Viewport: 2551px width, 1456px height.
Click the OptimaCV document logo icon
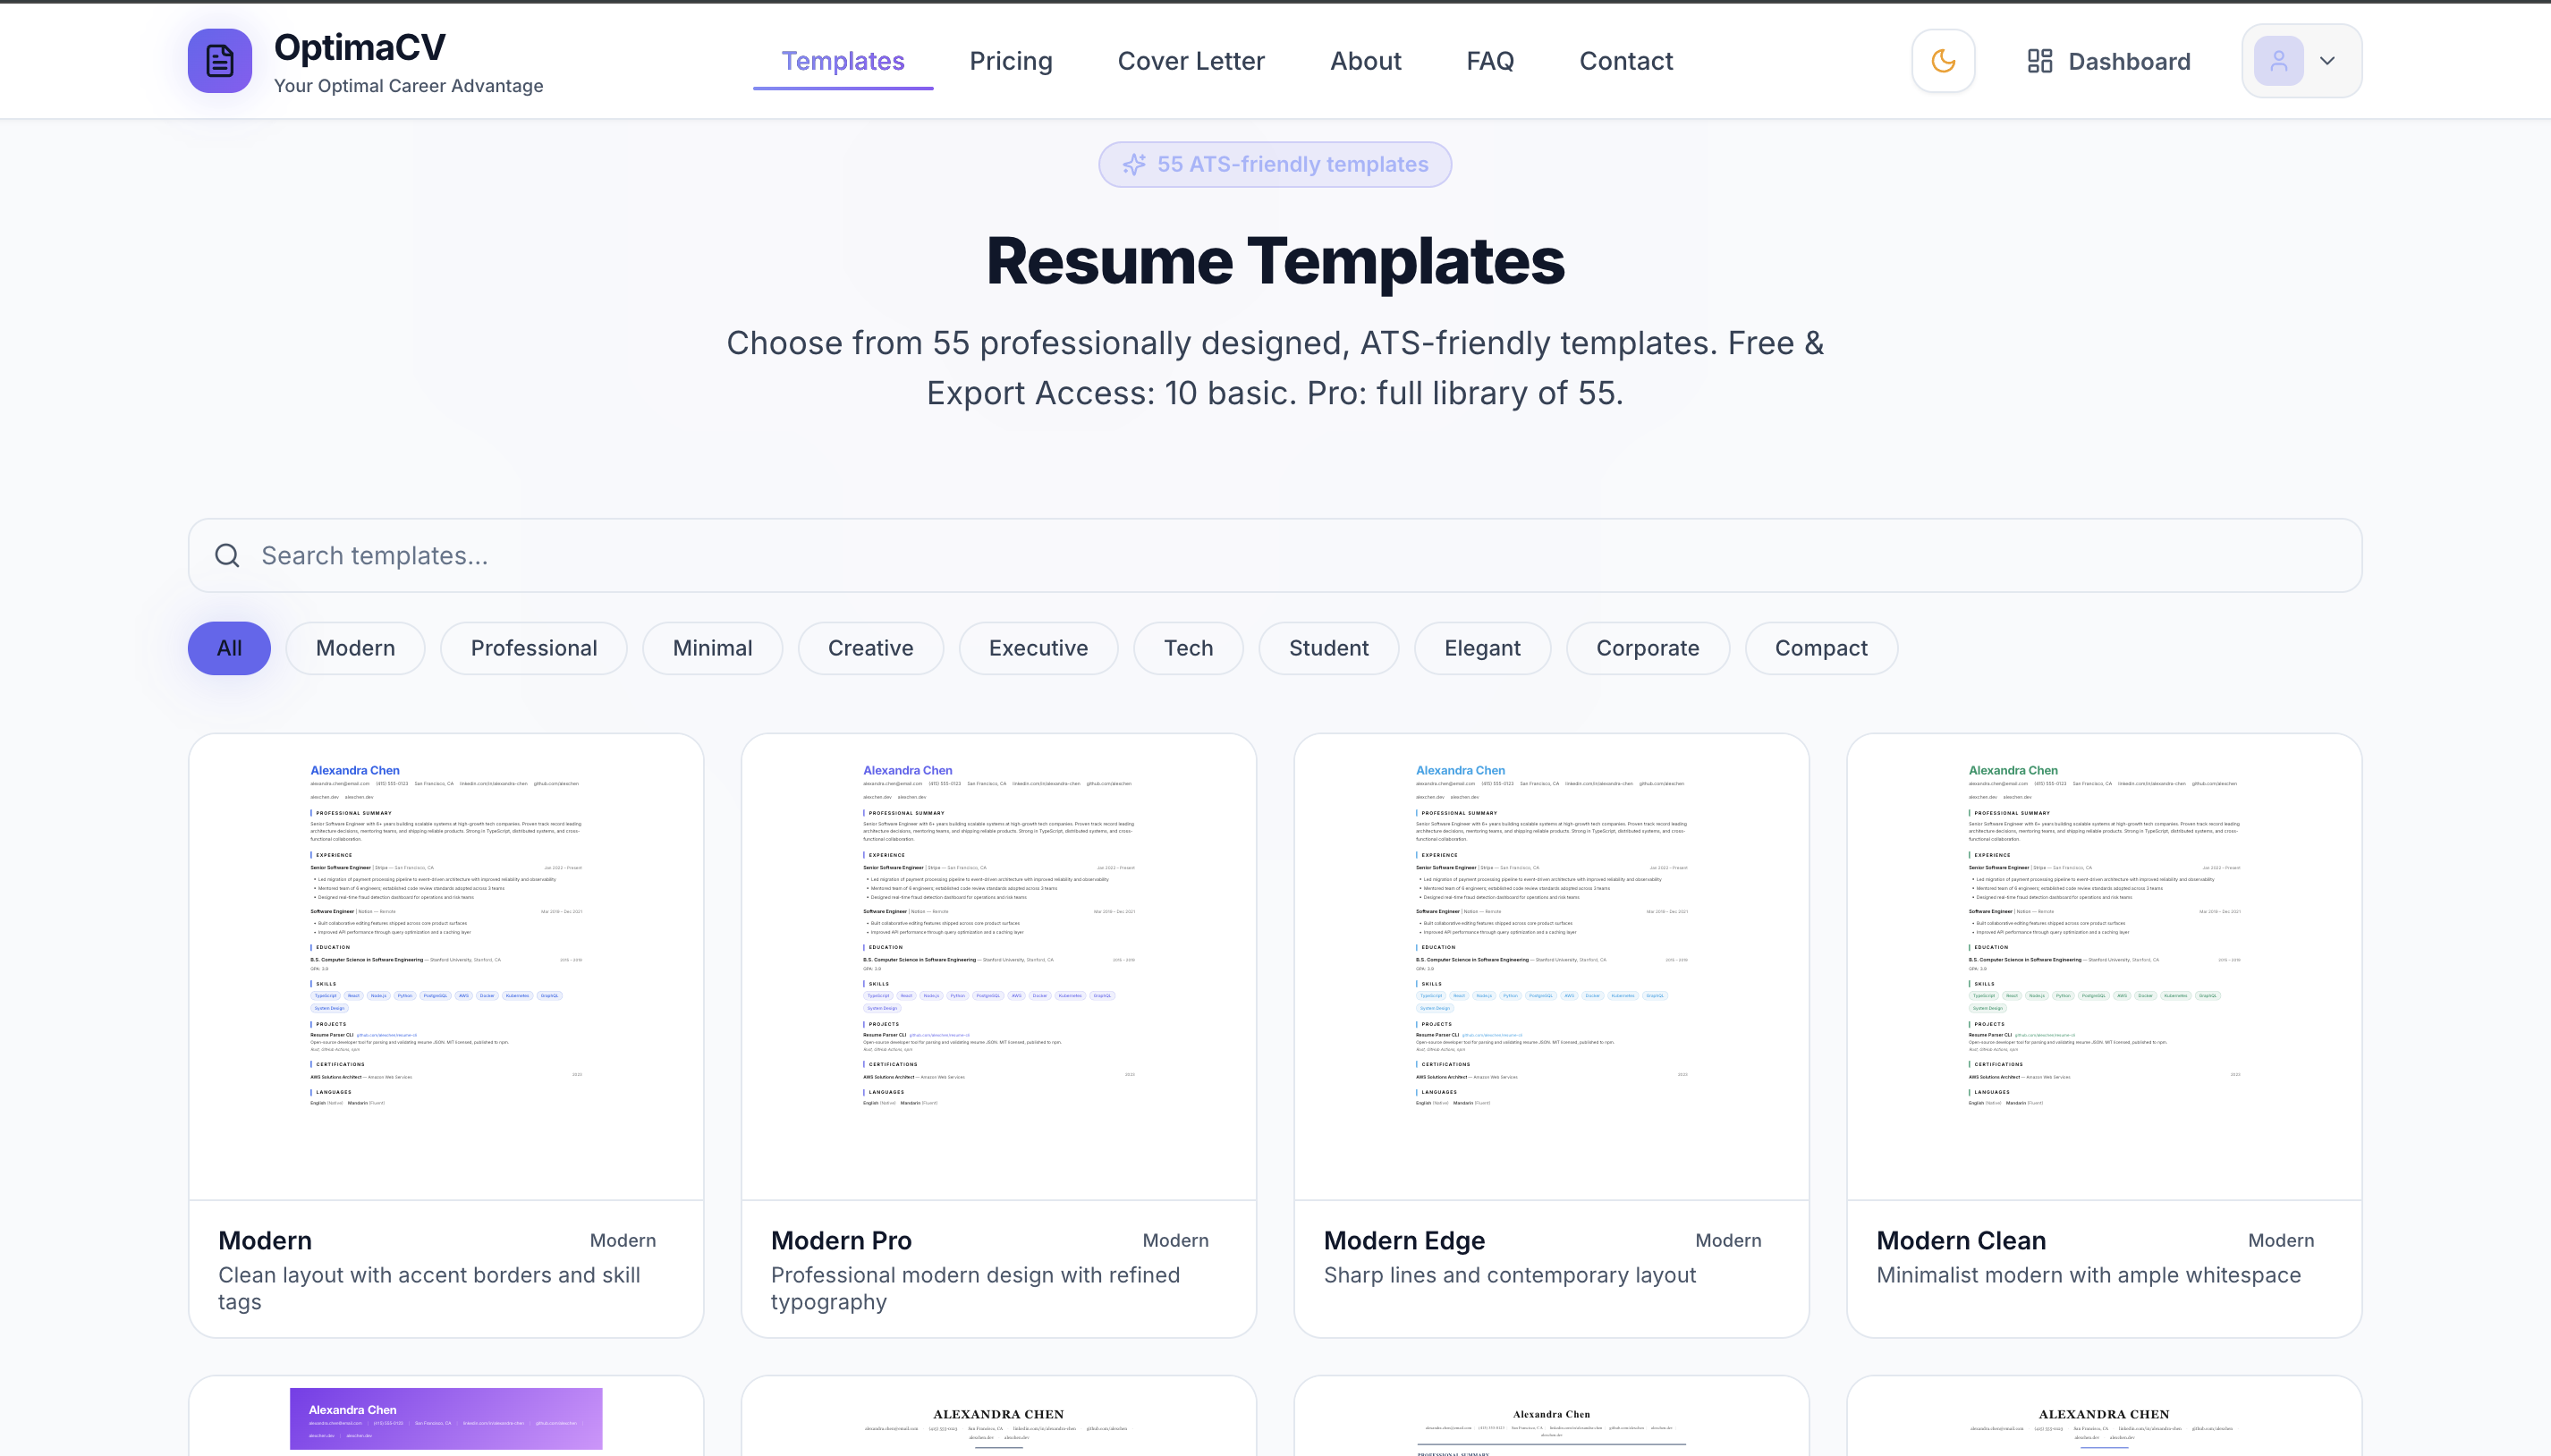tap(219, 61)
